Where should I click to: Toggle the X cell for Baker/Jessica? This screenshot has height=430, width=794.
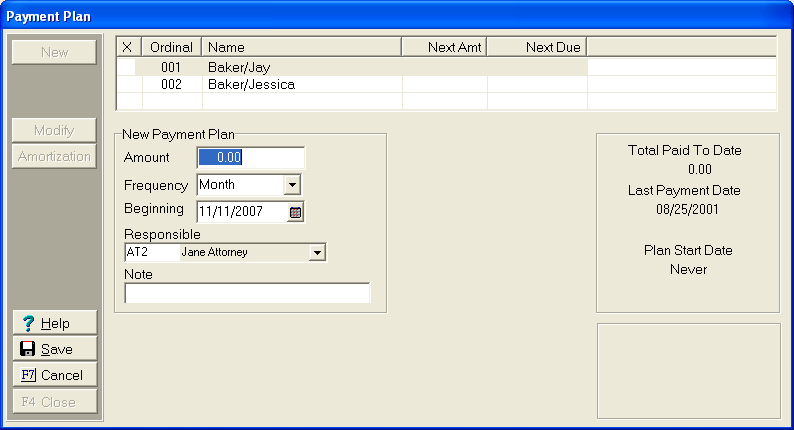[129, 85]
